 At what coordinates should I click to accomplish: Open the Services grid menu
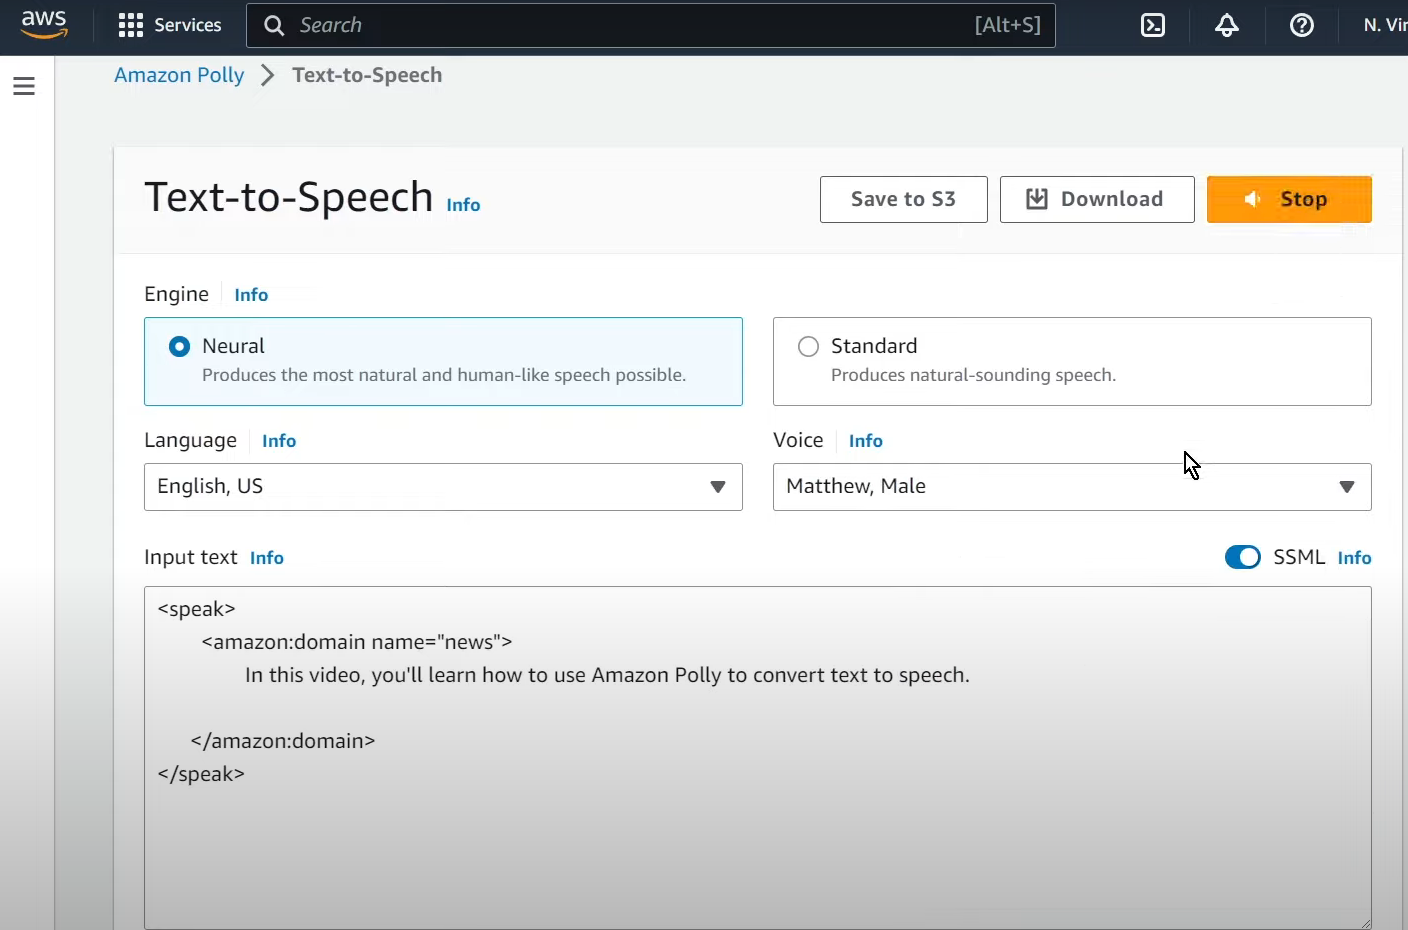pyautogui.click(x=170, y=25)
